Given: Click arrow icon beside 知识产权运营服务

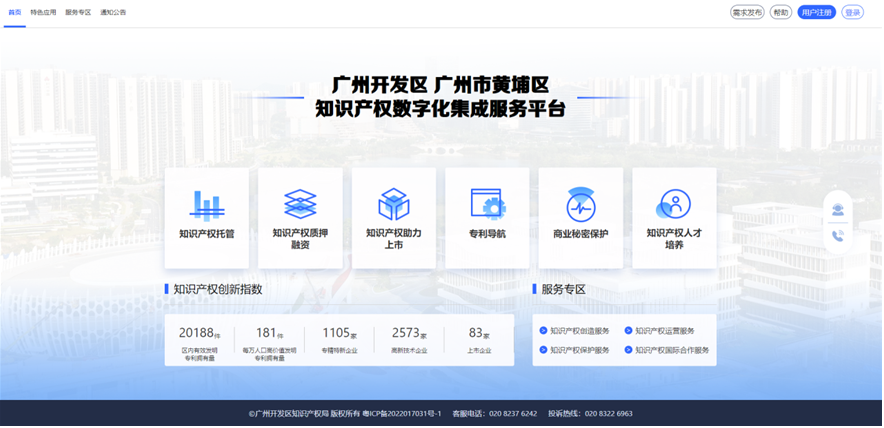Looking at the screenshot, I should tap(629, 331).
